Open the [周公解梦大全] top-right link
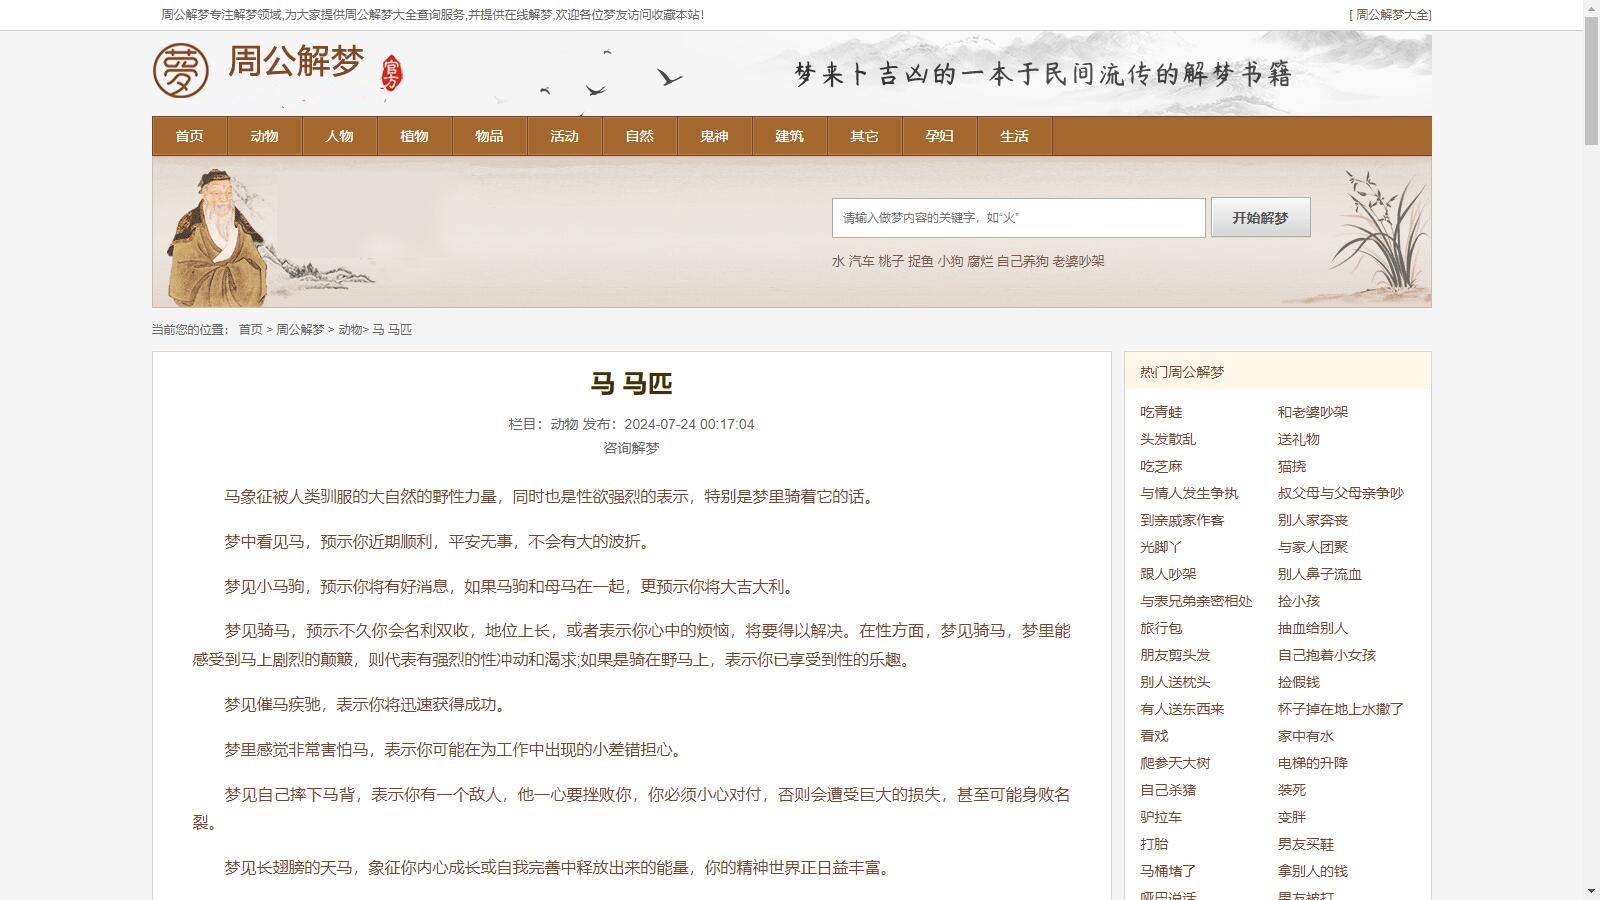This screenshot has width=1600, height=900. (x=1389, y=14)
